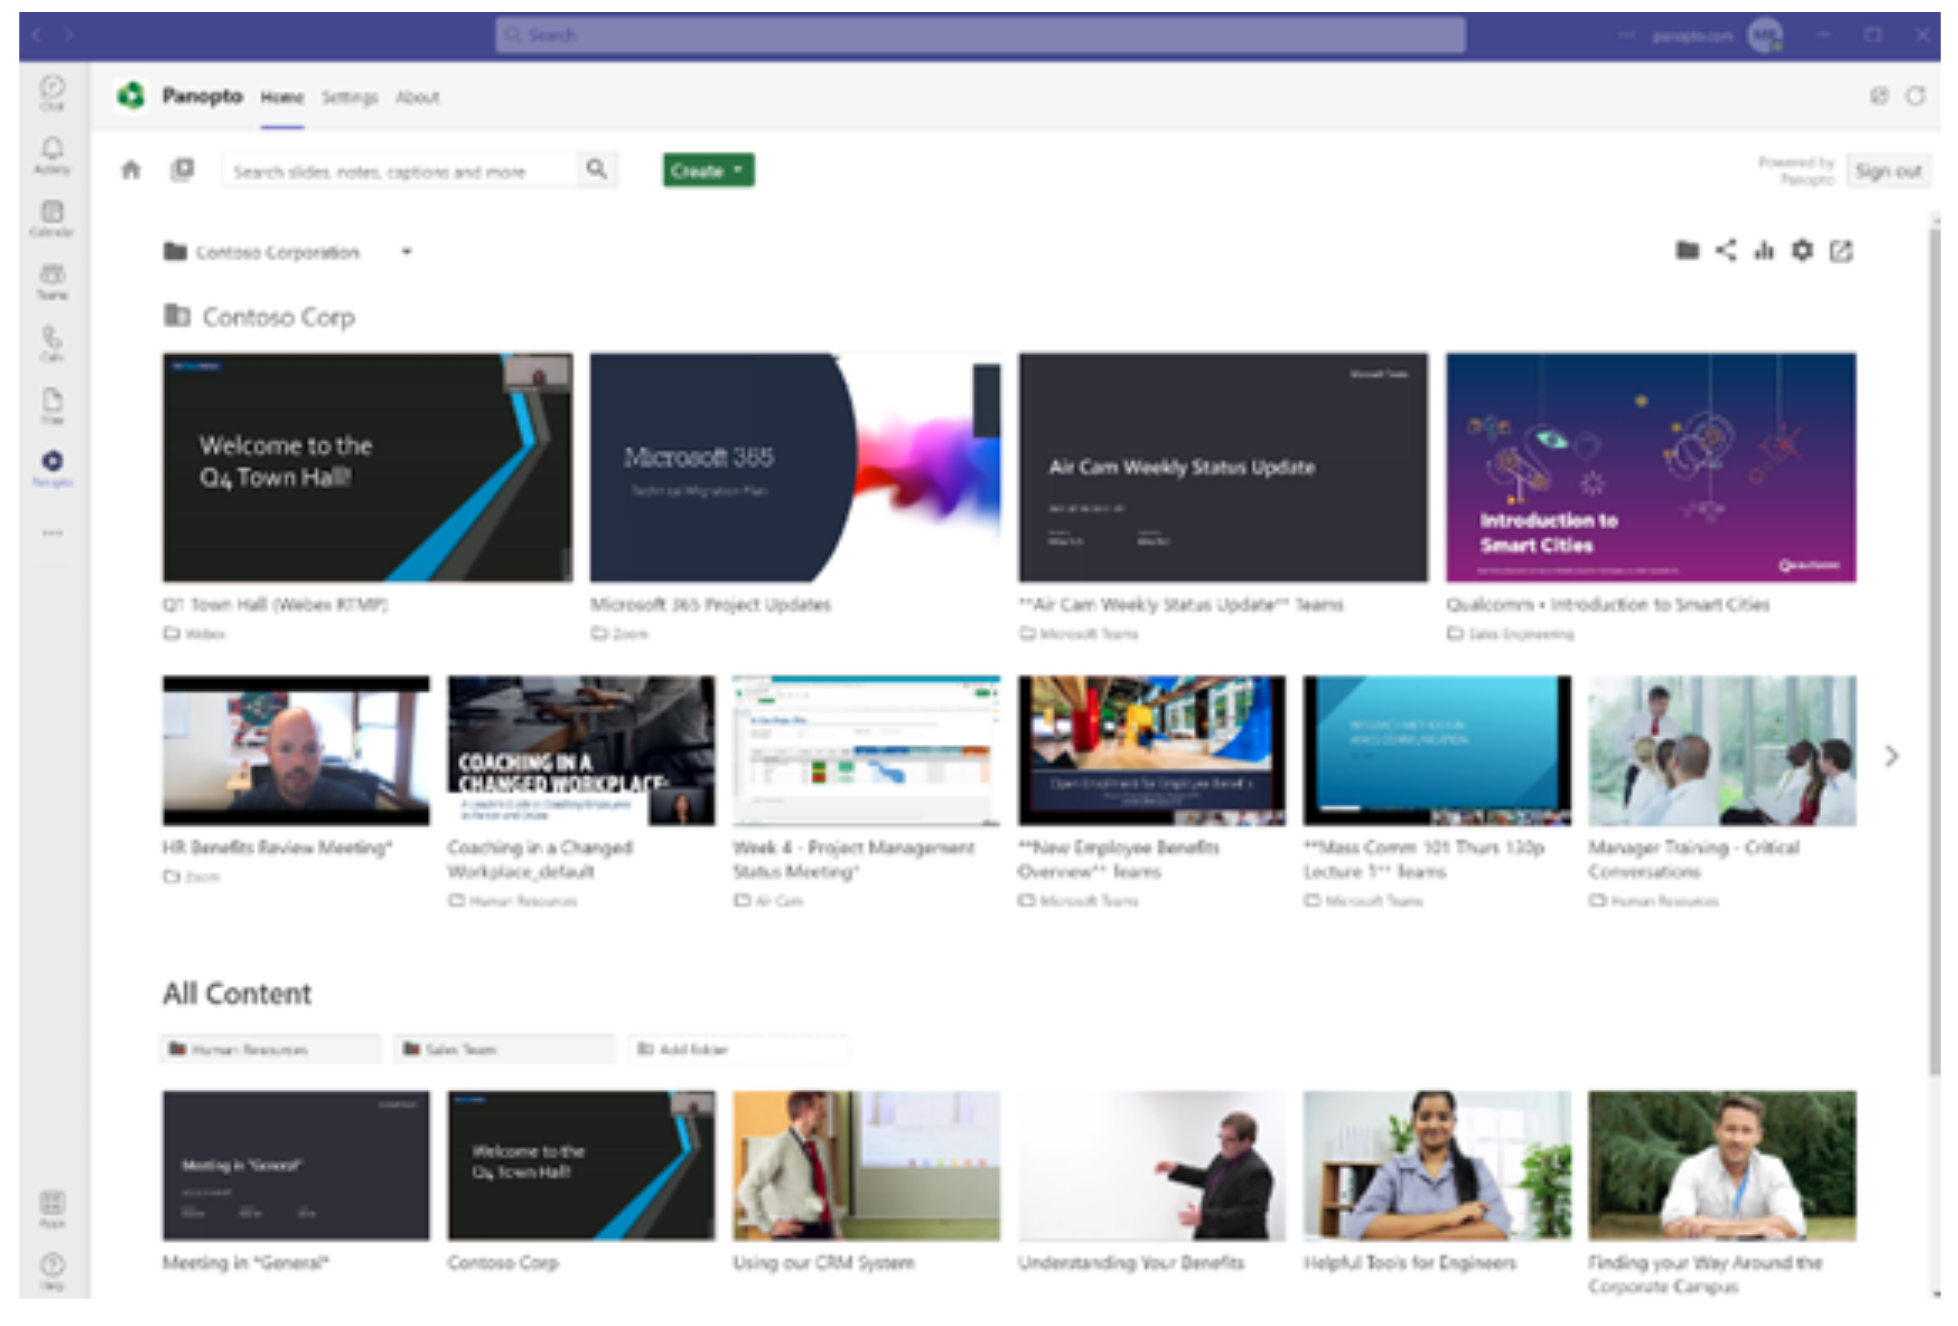Open the About tab
Viewport: 1958px width, 1326px height.
[418, 97]
